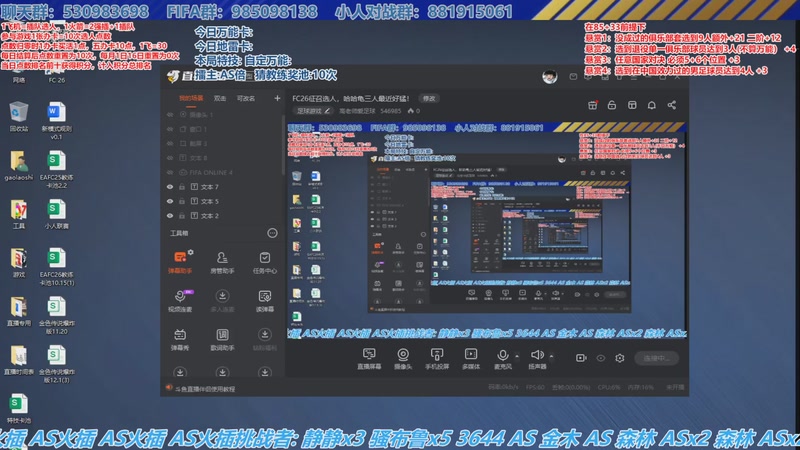Image resolution: width=800 pixels, height=450 pixels.
Task: Open the 直播时间表 folder on desktop
Action: 18,360
